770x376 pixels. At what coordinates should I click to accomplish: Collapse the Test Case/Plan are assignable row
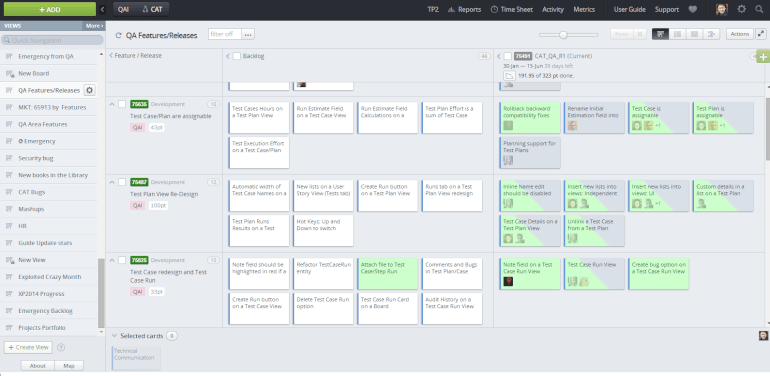click(112, 104)
